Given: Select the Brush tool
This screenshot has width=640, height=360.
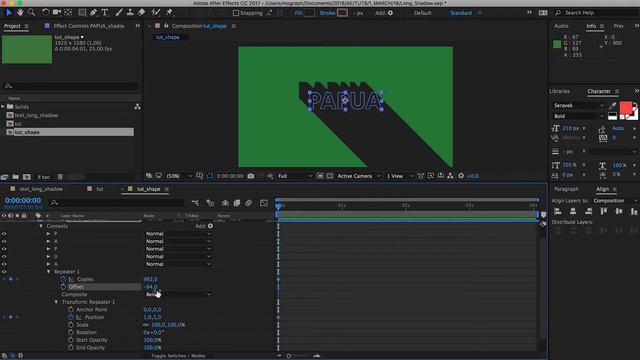Looking at the screenshot, I should (119, 13).
